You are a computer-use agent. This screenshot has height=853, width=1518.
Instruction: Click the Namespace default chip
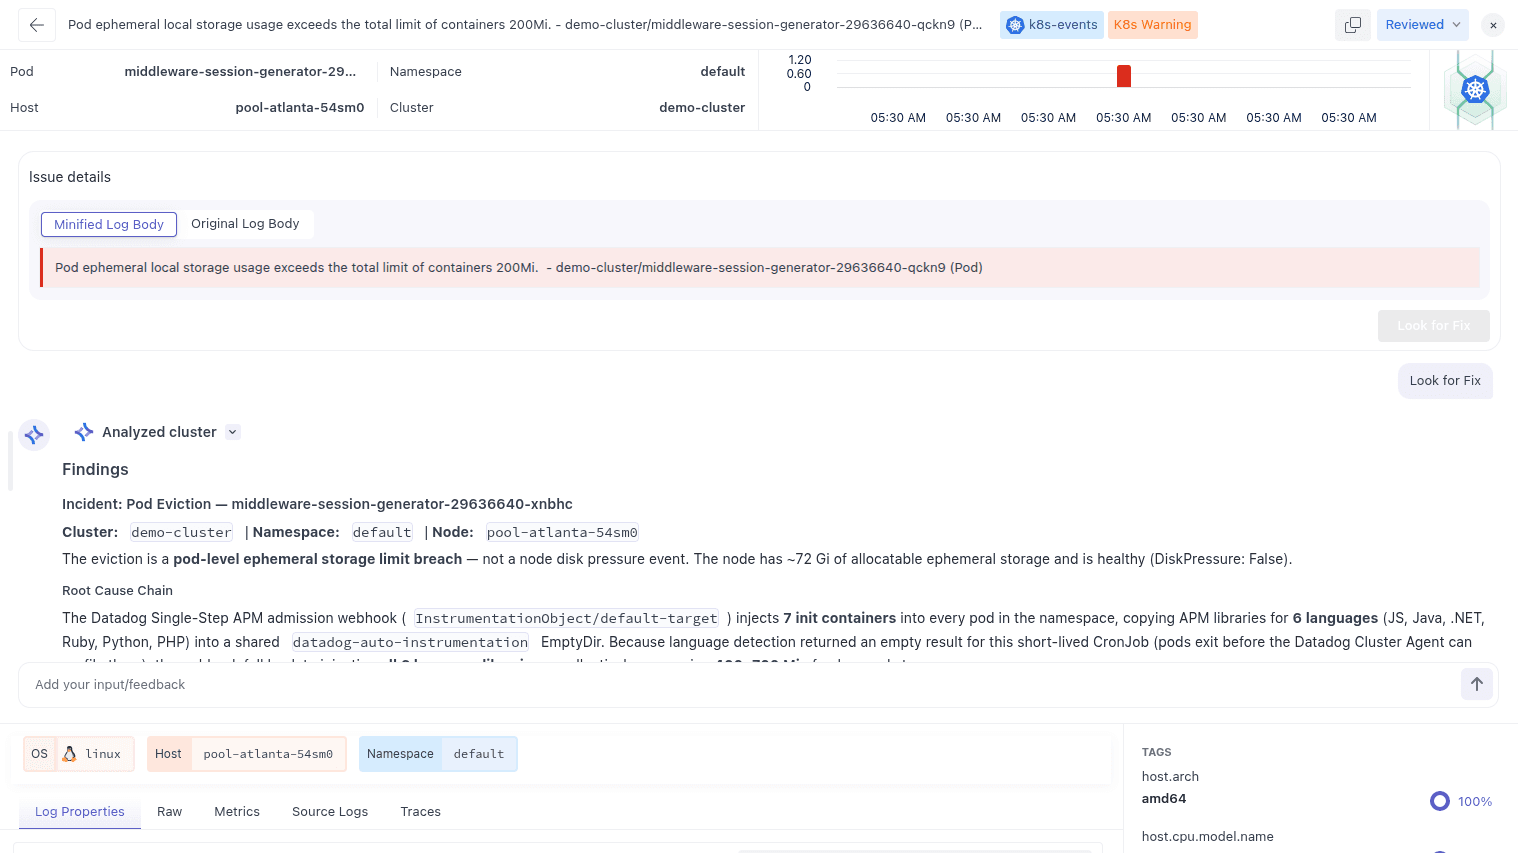[438, 754]
